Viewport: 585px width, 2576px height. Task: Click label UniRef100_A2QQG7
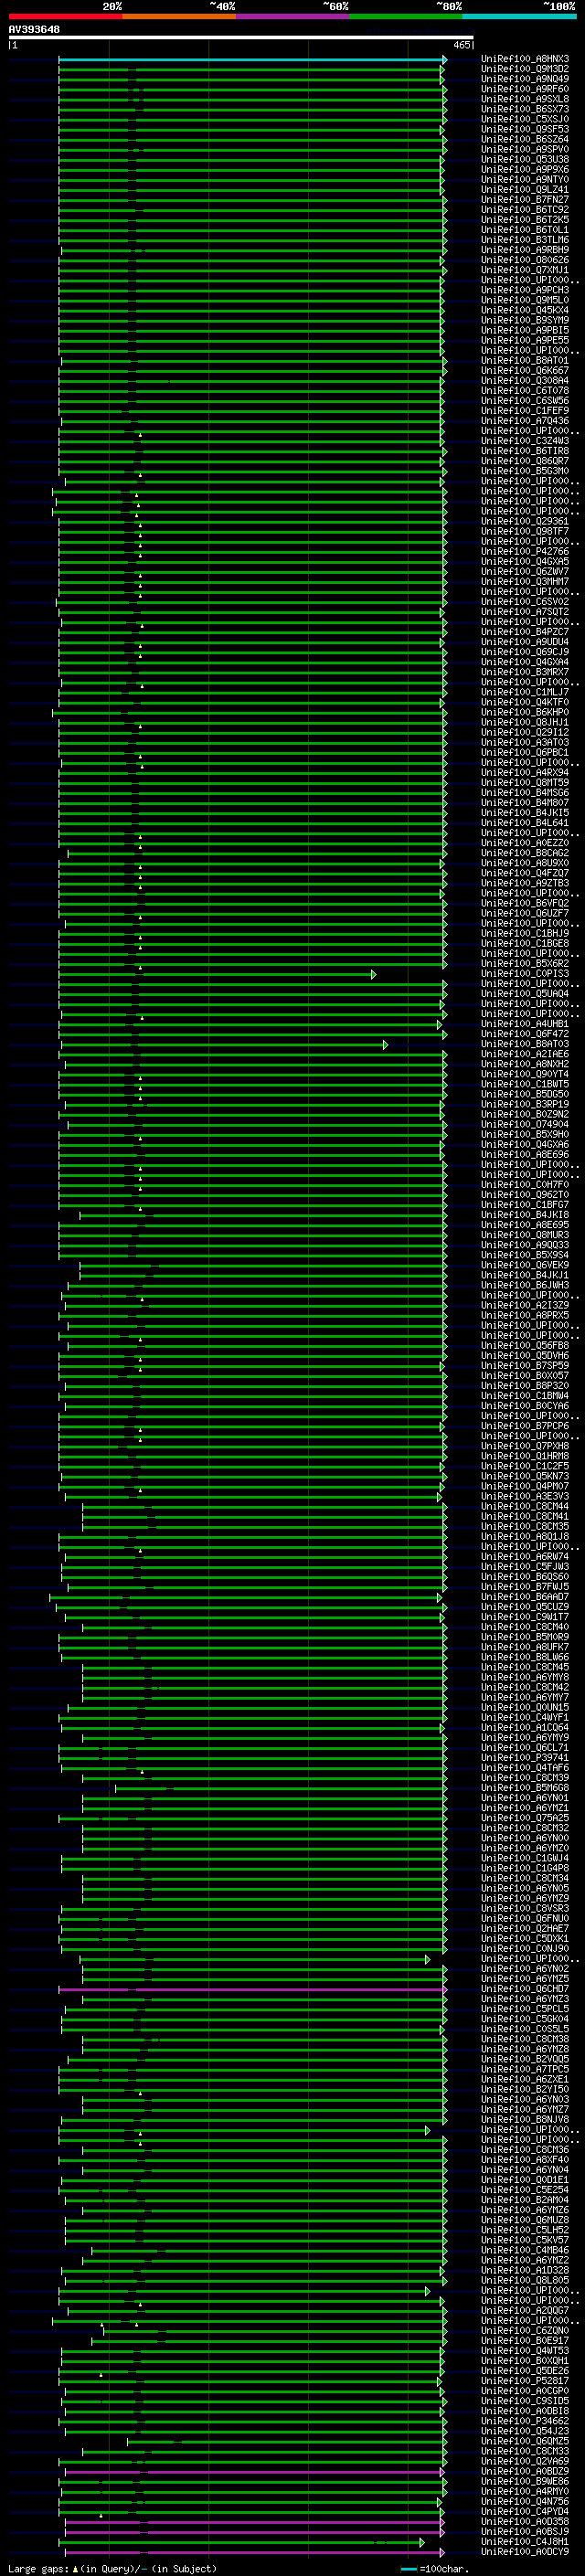coord(525,2310)
